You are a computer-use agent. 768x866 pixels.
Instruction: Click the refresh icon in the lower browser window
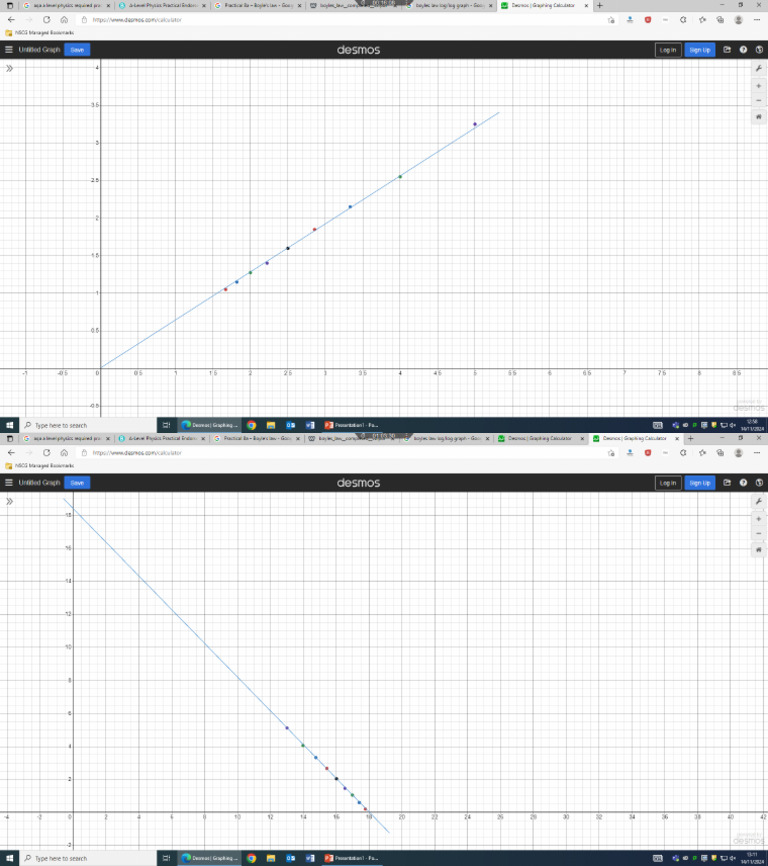[x=46, y=453]
